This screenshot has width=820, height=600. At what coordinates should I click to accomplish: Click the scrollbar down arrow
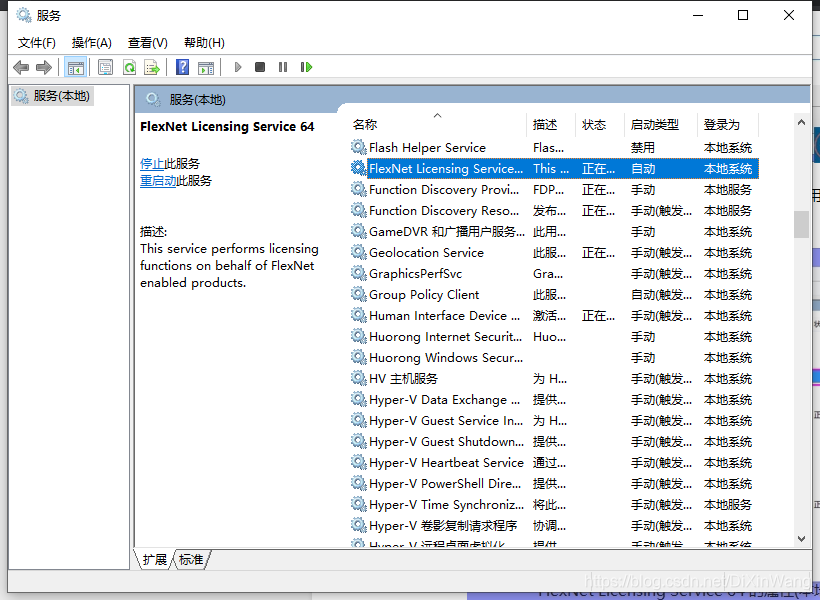tap(801, 539)
